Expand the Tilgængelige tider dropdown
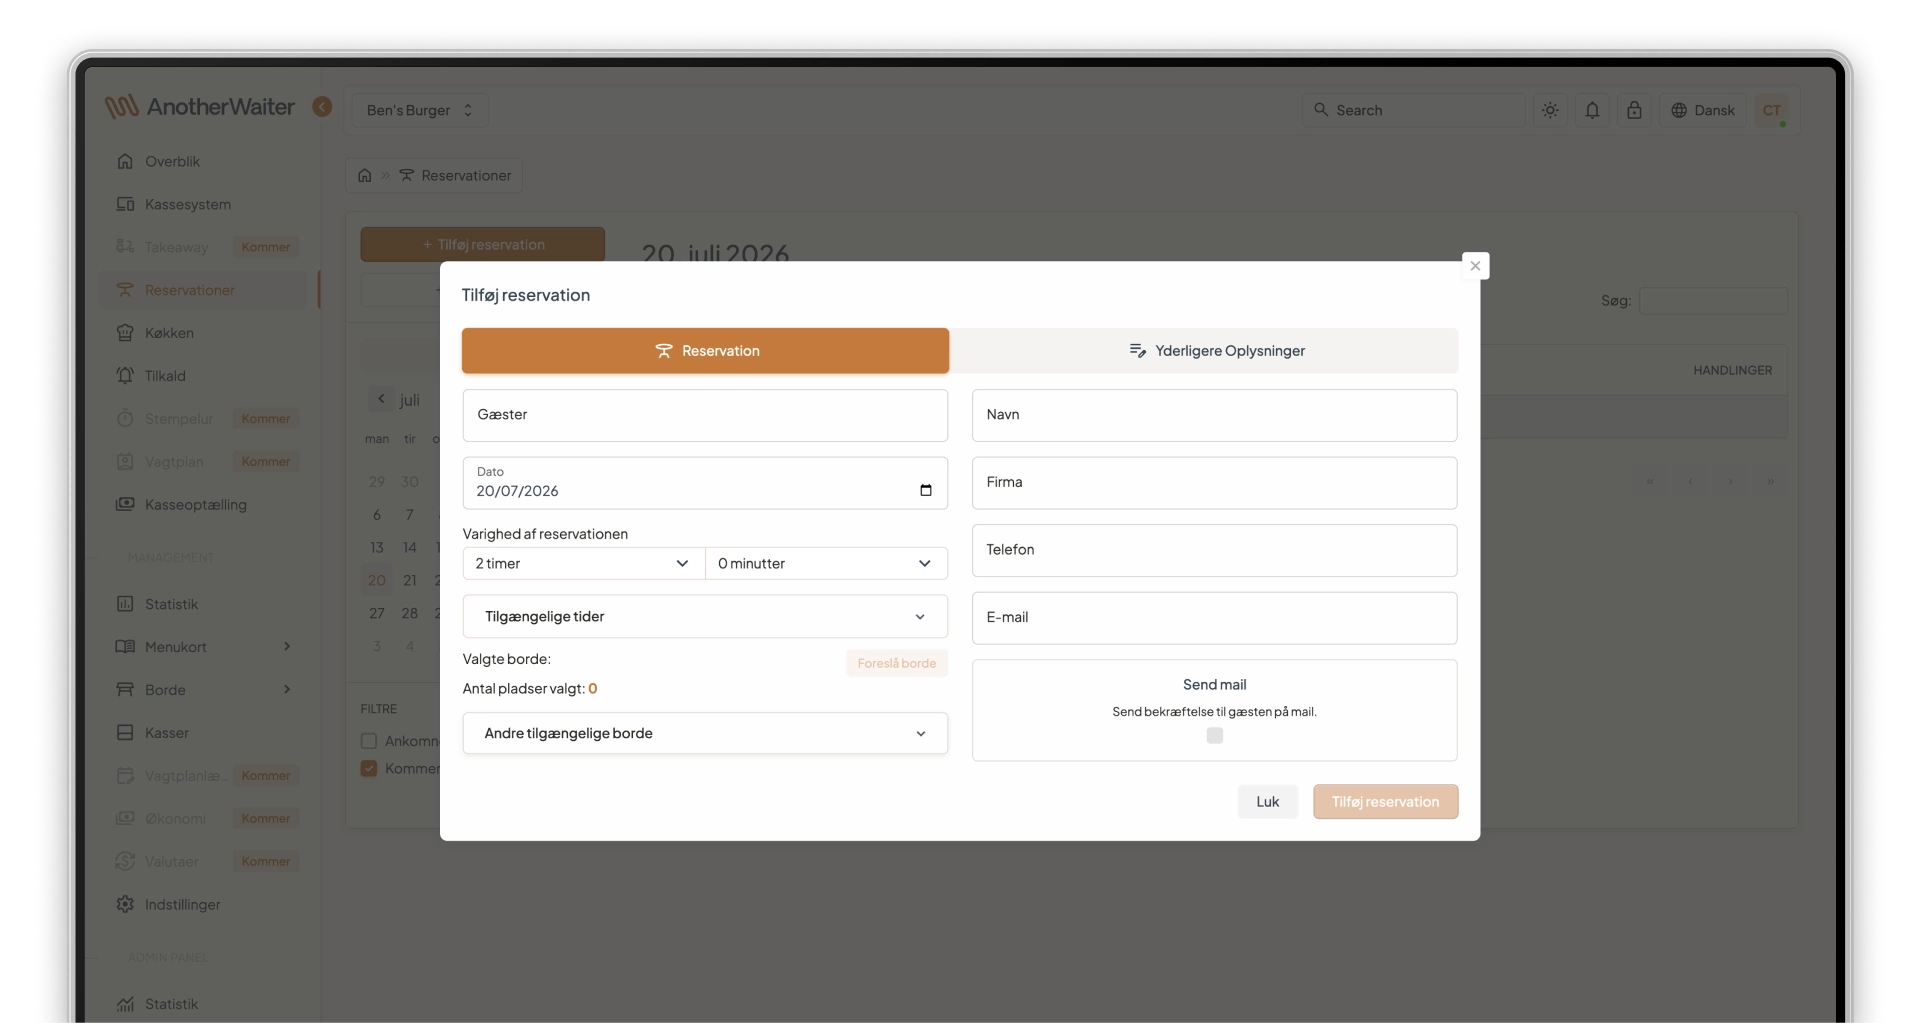The width and height of the screenshot is (1920, 1023). point(705,616)
